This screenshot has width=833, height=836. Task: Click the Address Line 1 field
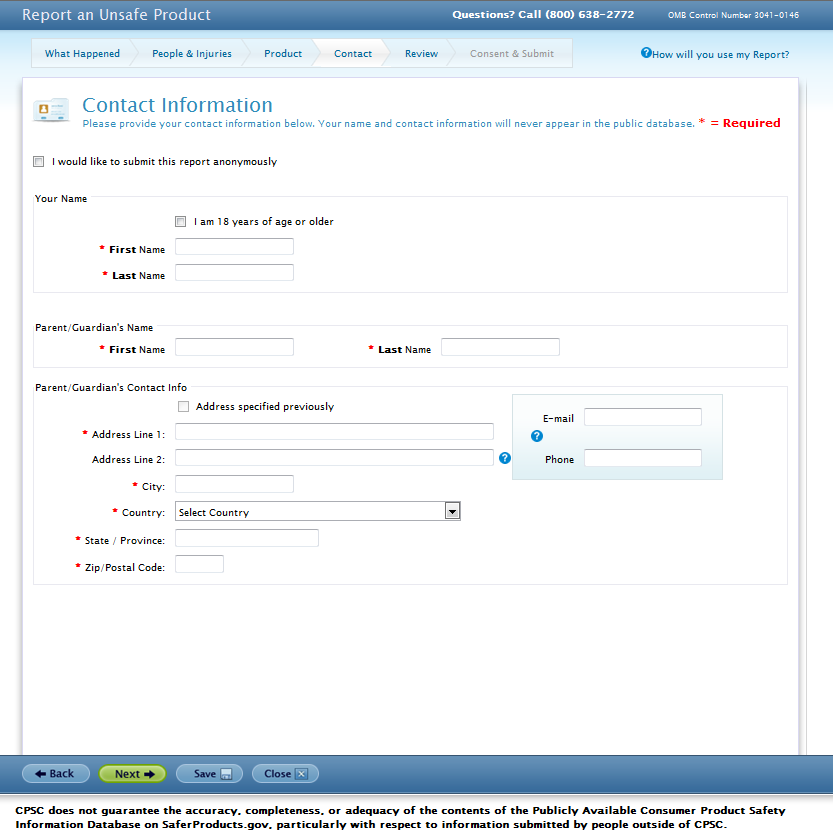point(334,431)
